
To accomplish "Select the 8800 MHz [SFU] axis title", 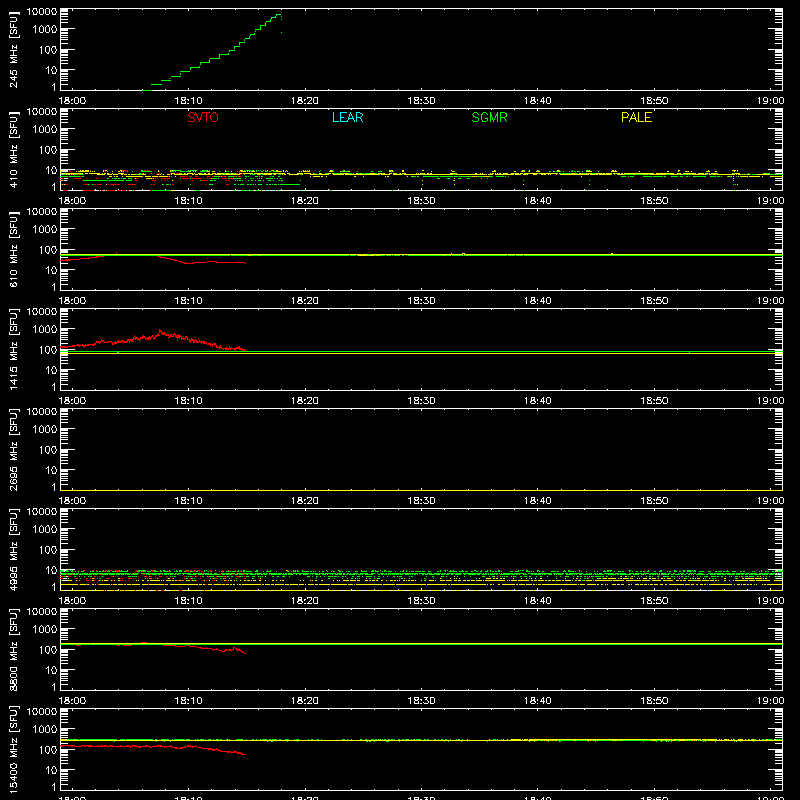I will (x=14, y=650).
